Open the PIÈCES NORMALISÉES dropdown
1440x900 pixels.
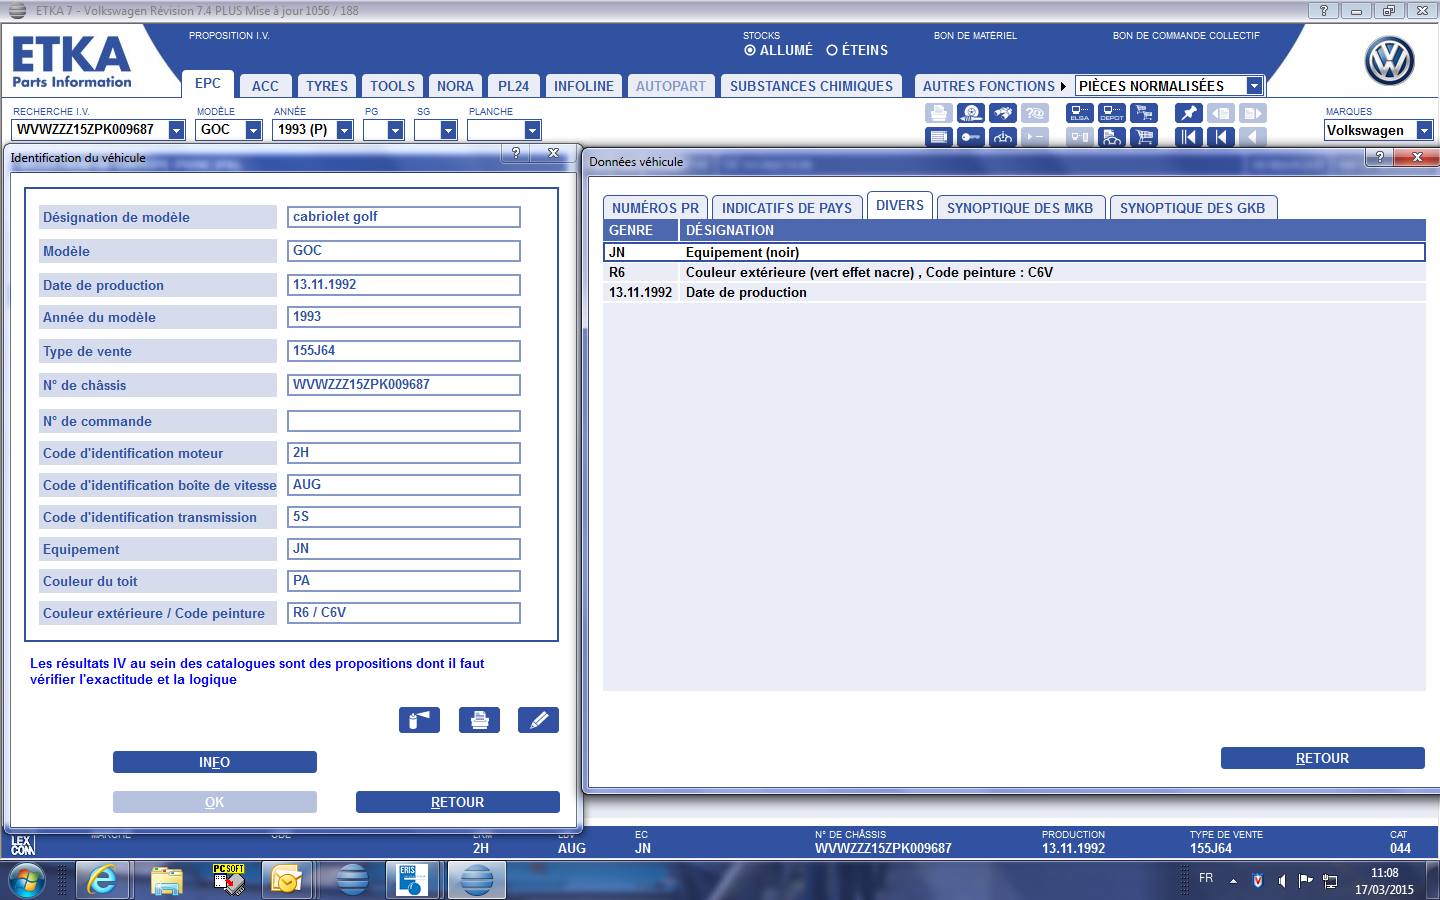(1254, 86)
